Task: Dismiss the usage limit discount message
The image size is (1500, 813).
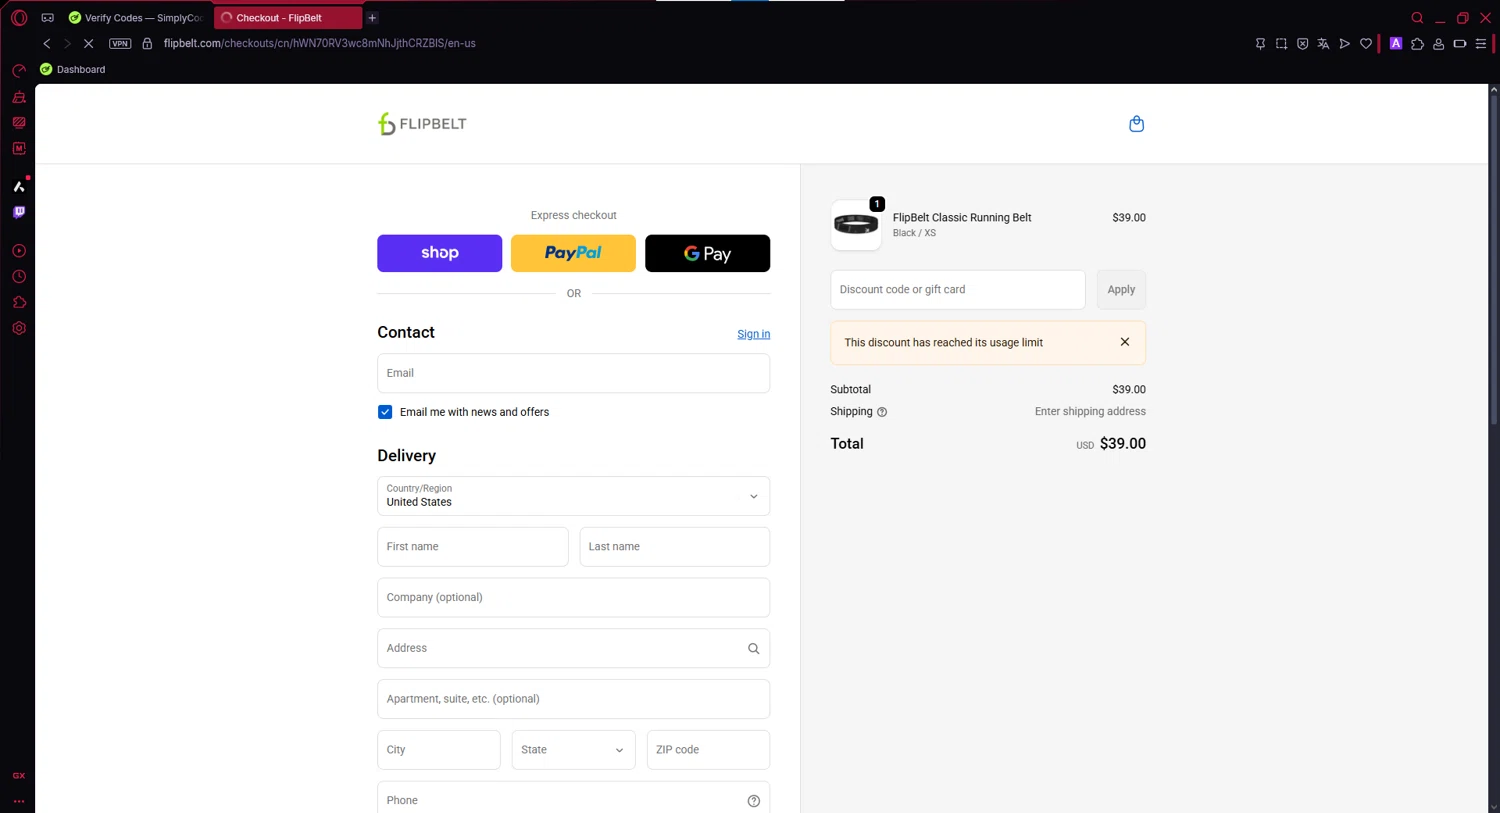Action: (1125, 342)
